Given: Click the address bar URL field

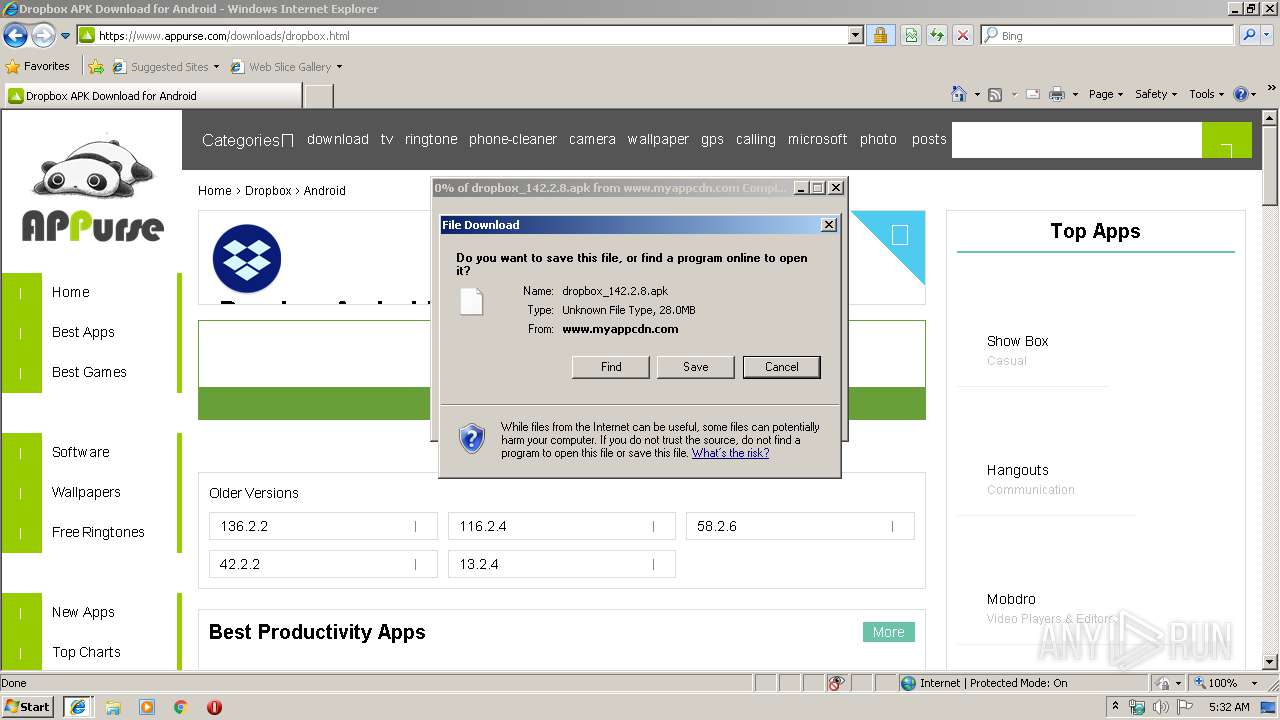Looking at the screenshot, I should (x=462, y=35).
